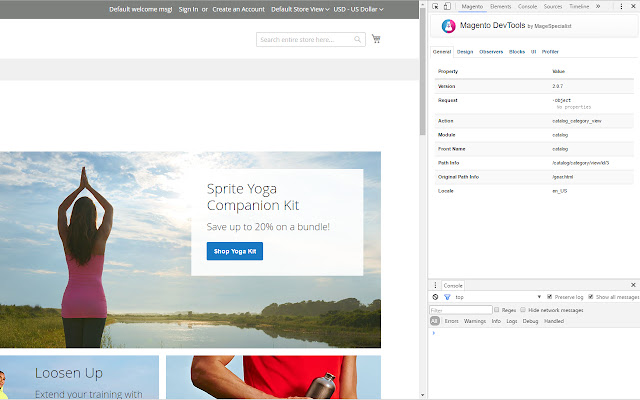Open DevTools customize three-dot menu
This screenshot has width=640, height=400.
(x=621, y=6)
